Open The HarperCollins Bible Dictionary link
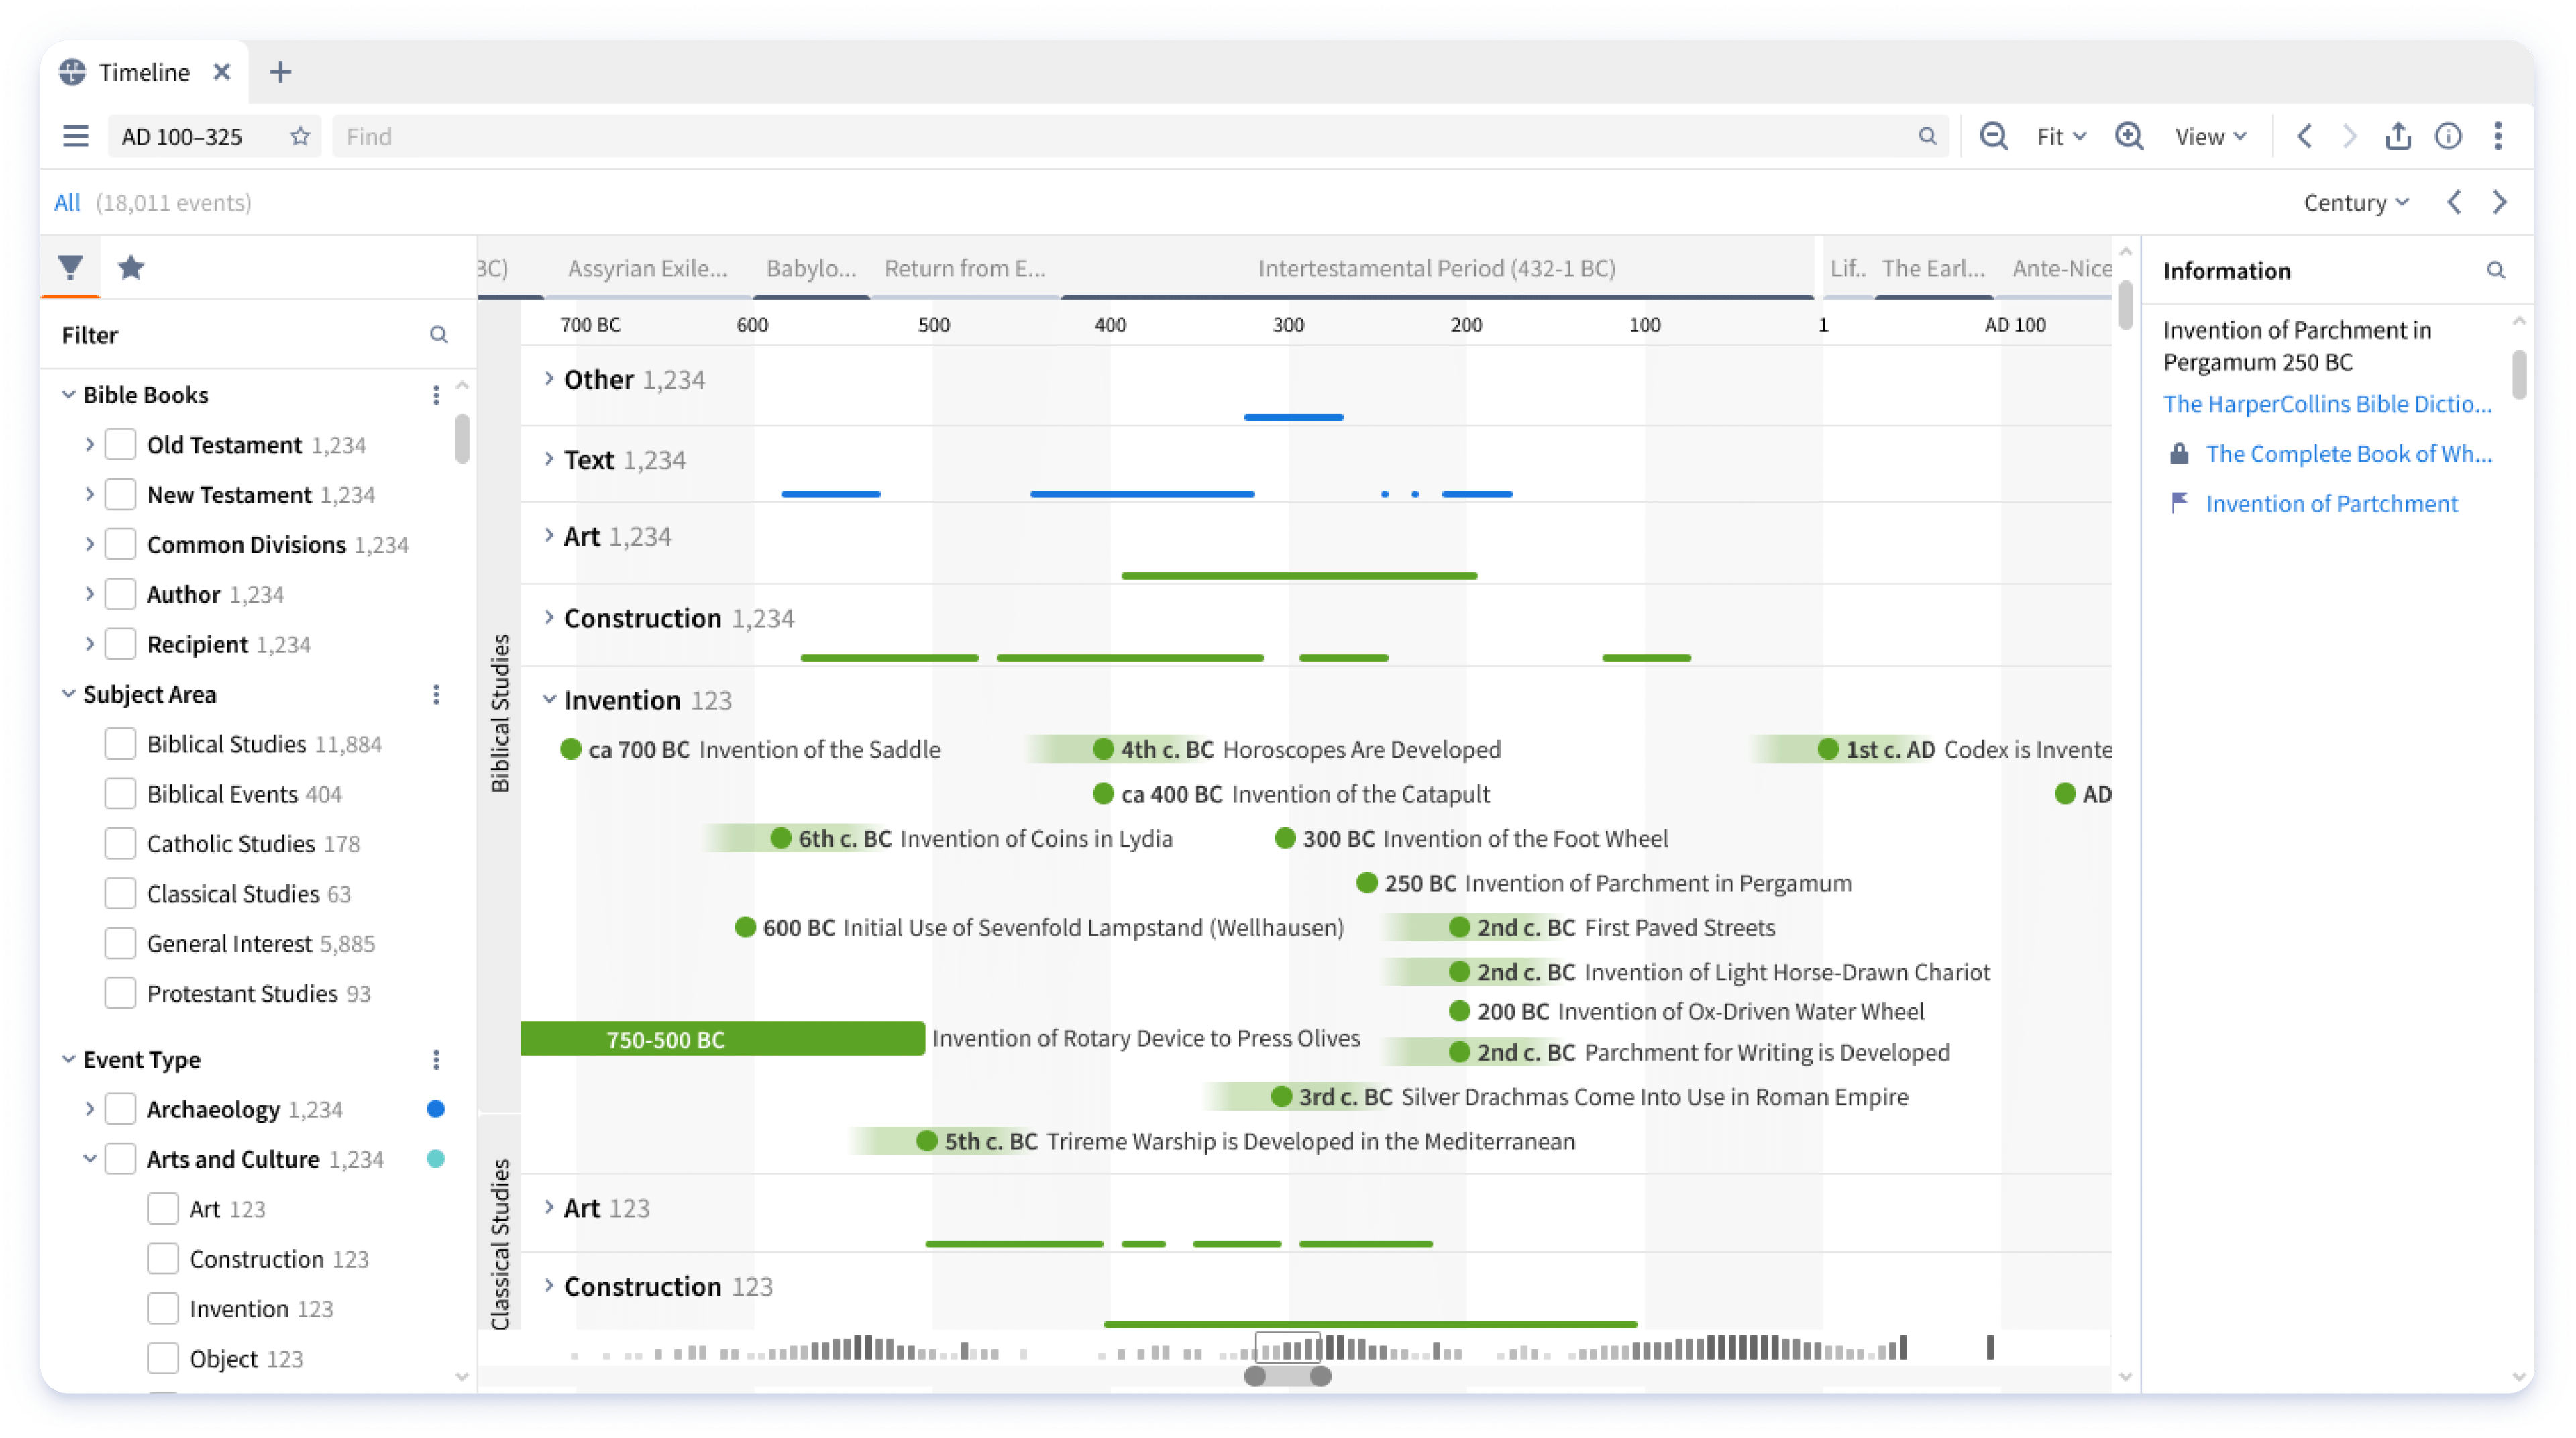The width and height of the screenshot is (2576, 1438). coord(2326,404)
